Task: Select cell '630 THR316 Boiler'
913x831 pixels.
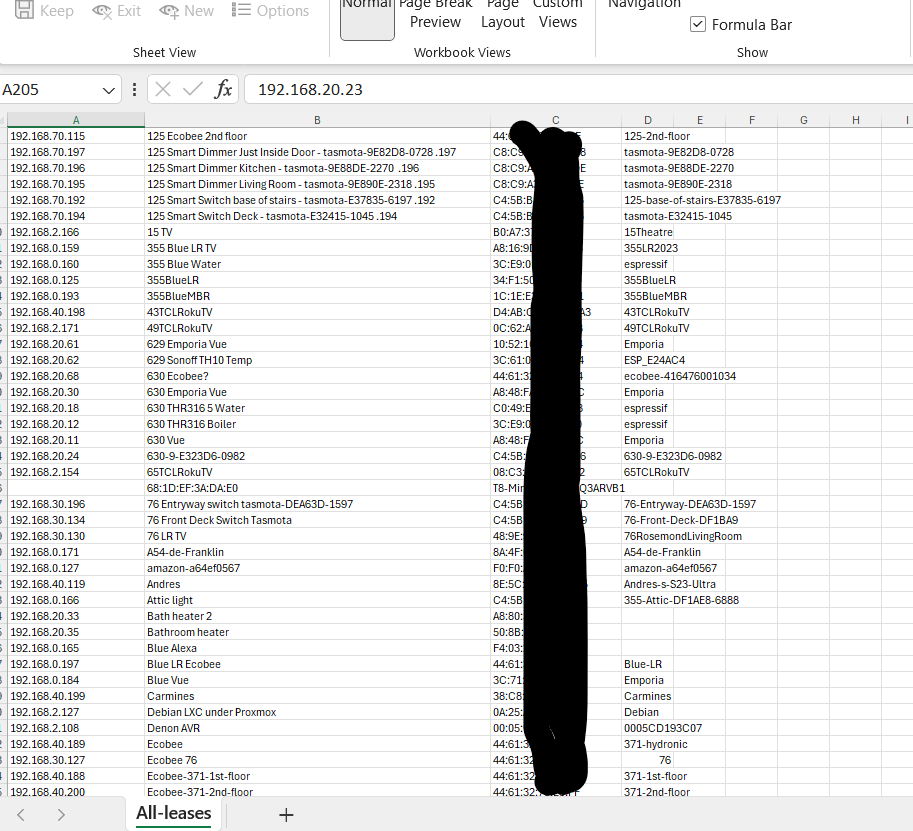Action: (317, 425)
